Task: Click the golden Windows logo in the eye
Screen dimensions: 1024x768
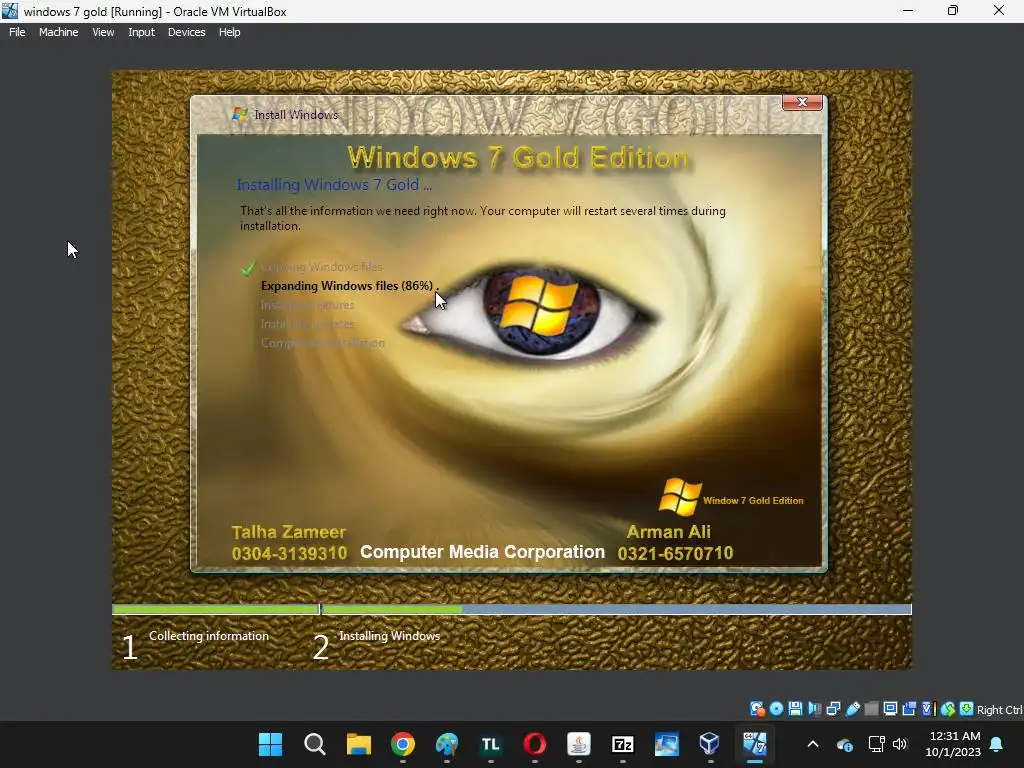Action: [x=537, y=304]
